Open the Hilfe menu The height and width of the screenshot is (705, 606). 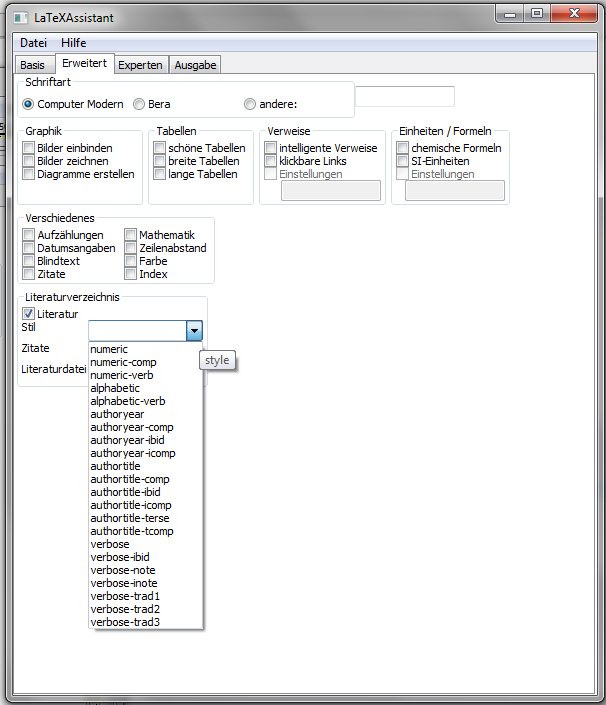pyautogui.click(x=74, y=43)
